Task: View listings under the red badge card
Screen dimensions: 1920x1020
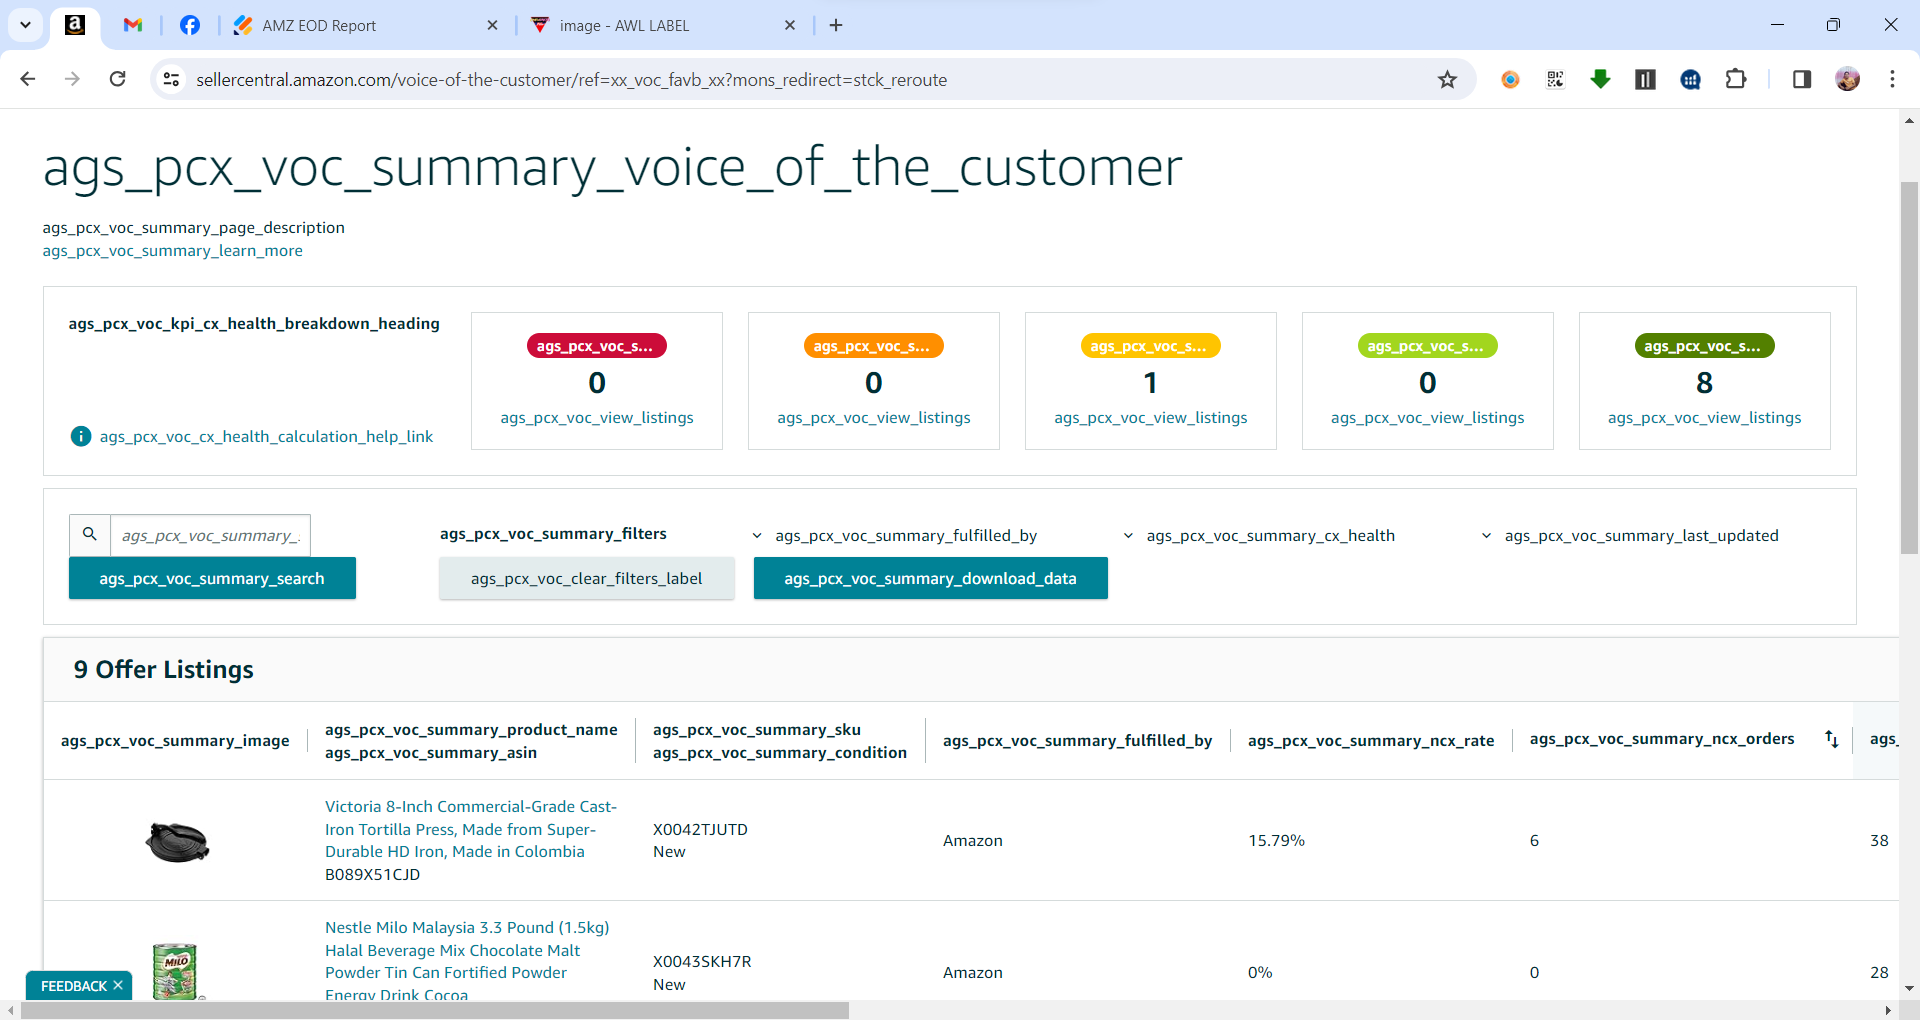Action: [597, 418]
